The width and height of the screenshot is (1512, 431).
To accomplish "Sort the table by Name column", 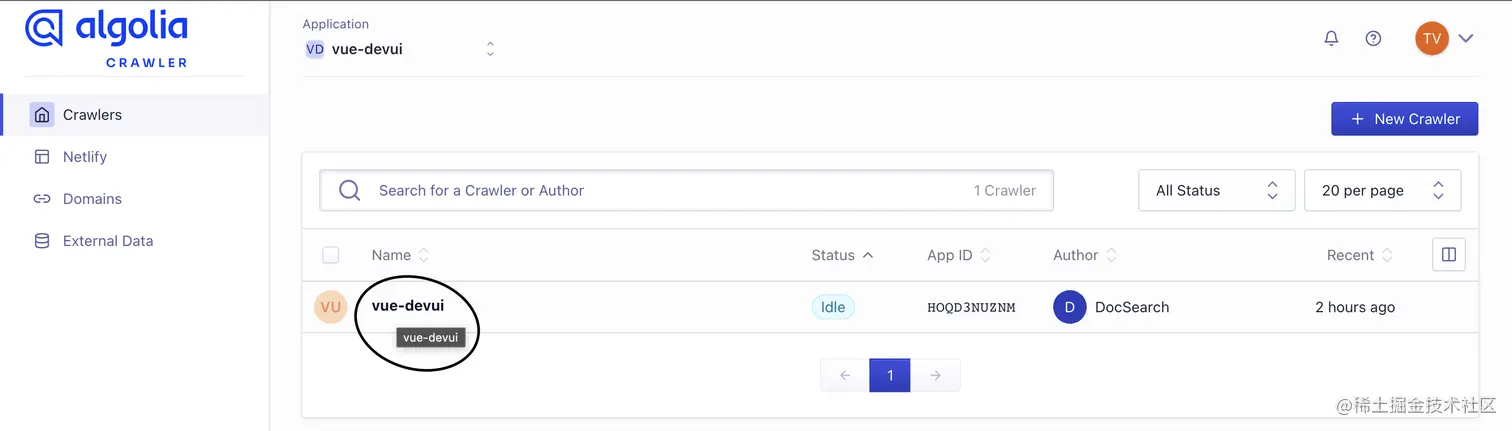I will (x=400, y=255).
